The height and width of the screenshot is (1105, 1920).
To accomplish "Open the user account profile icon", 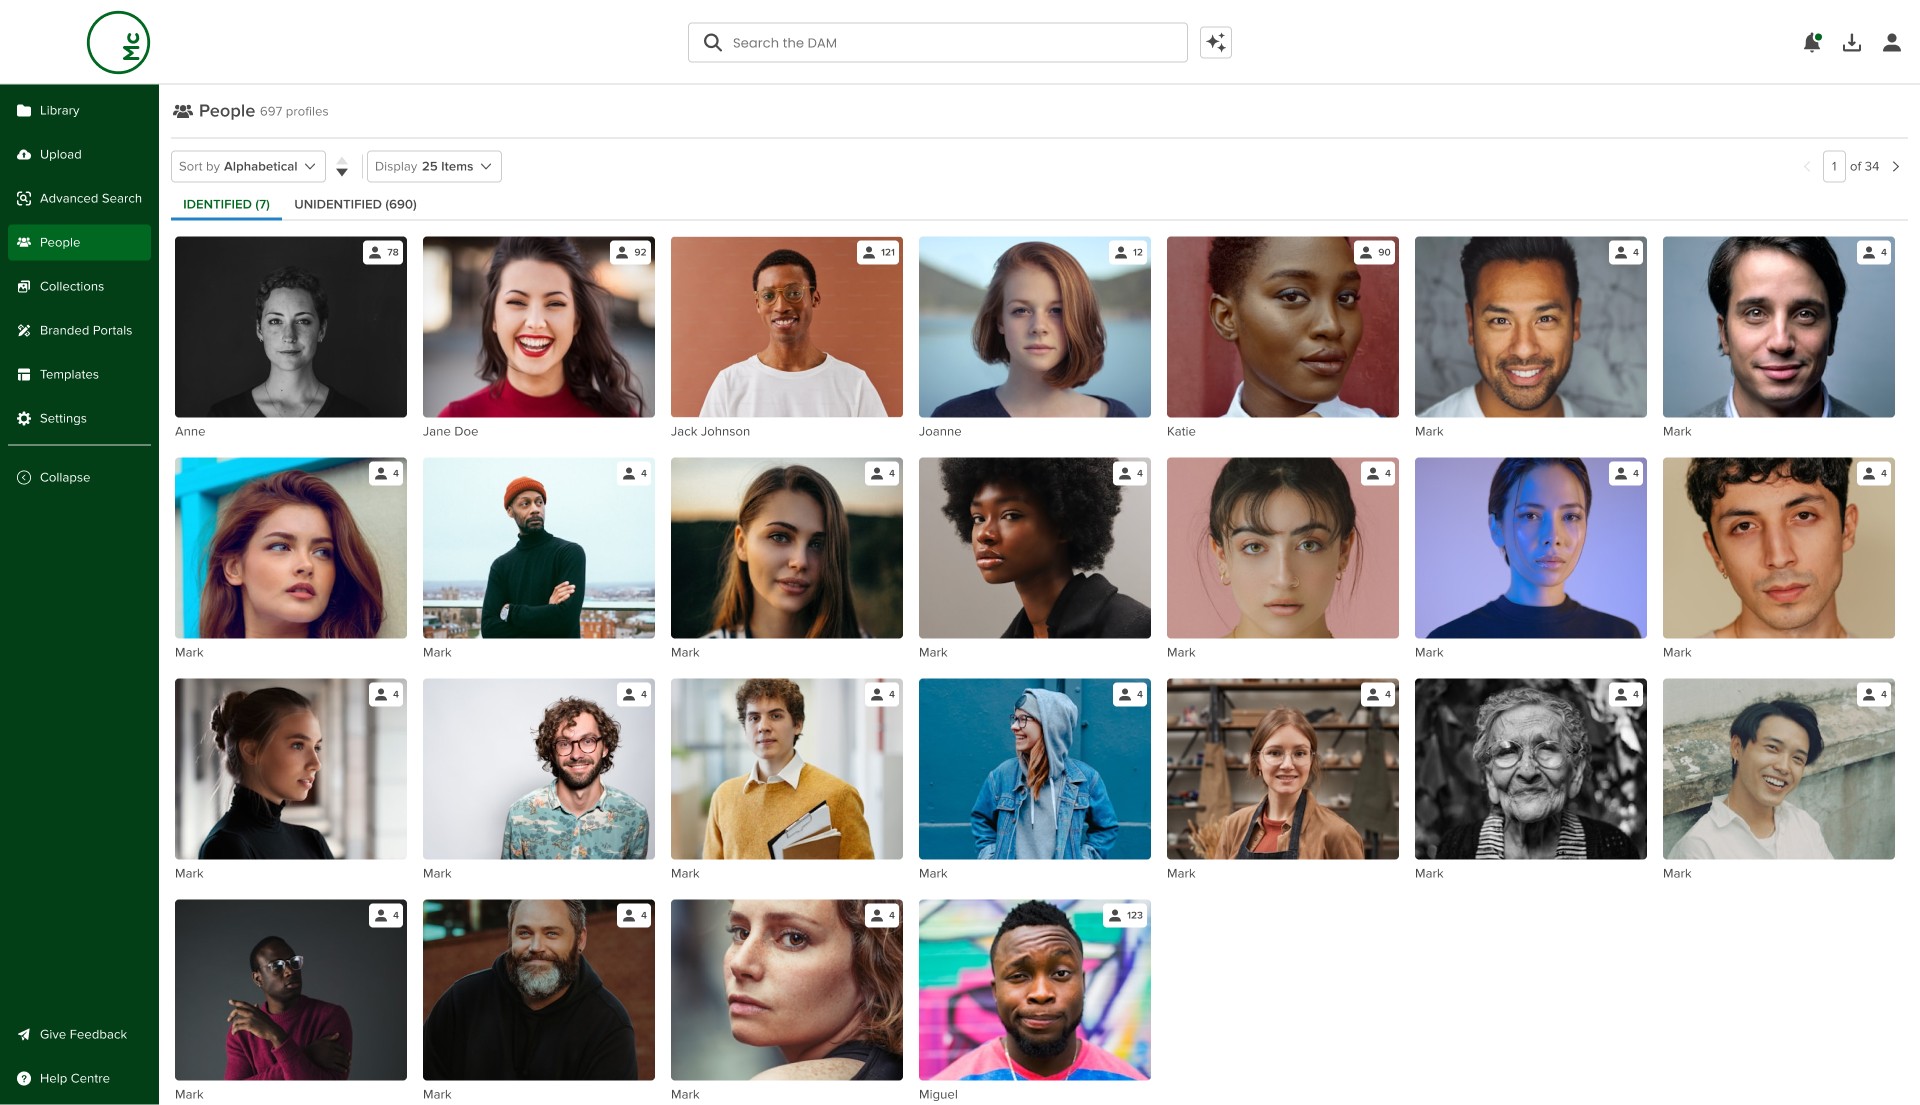I will click(x=1891, y=42).
